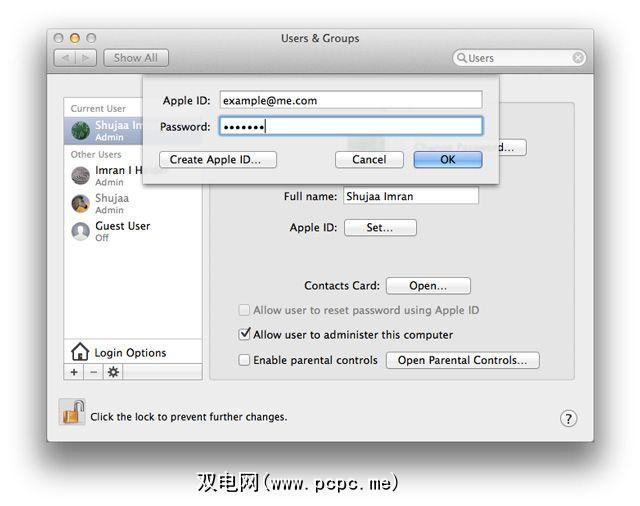Viewport: 640px width, 506px height.
Task: Open the Contacts Card with Open… button
Action: pos(428,286)
